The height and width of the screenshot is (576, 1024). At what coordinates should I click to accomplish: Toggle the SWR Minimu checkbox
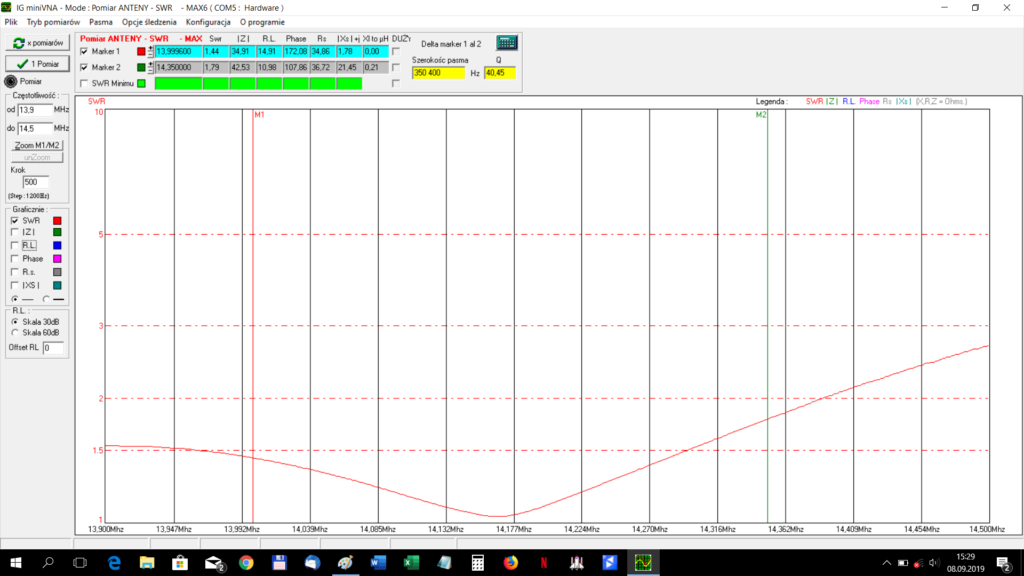point(82,81)
